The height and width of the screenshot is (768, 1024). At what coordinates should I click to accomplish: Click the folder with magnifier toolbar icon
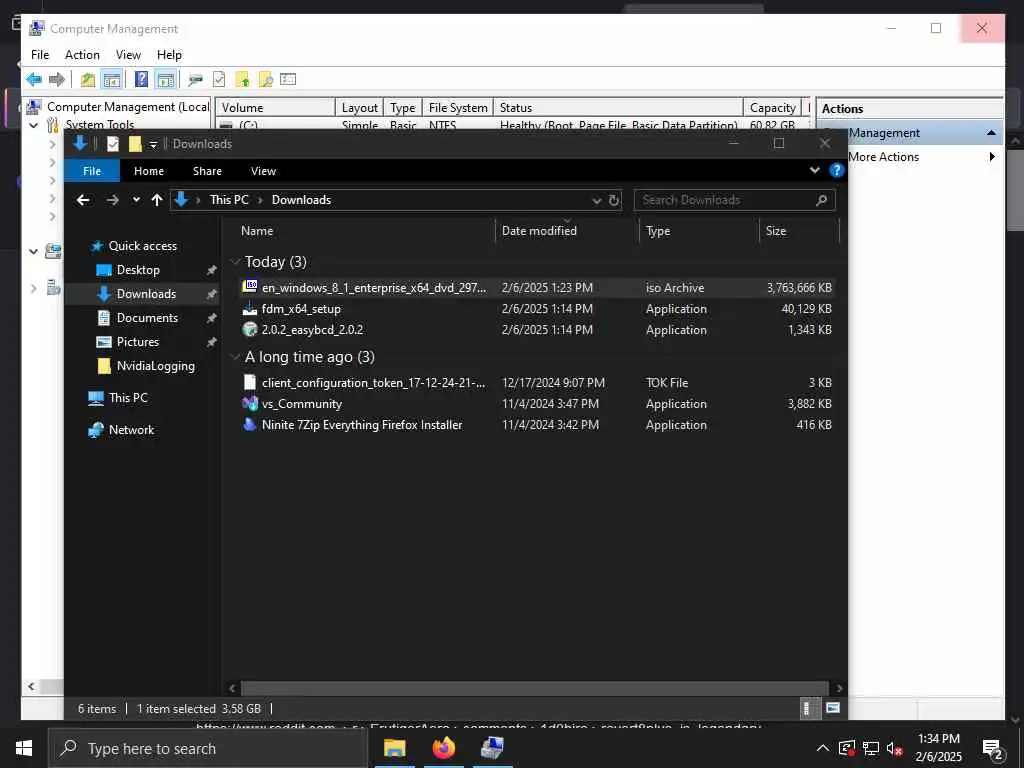(x=265, y=80)
